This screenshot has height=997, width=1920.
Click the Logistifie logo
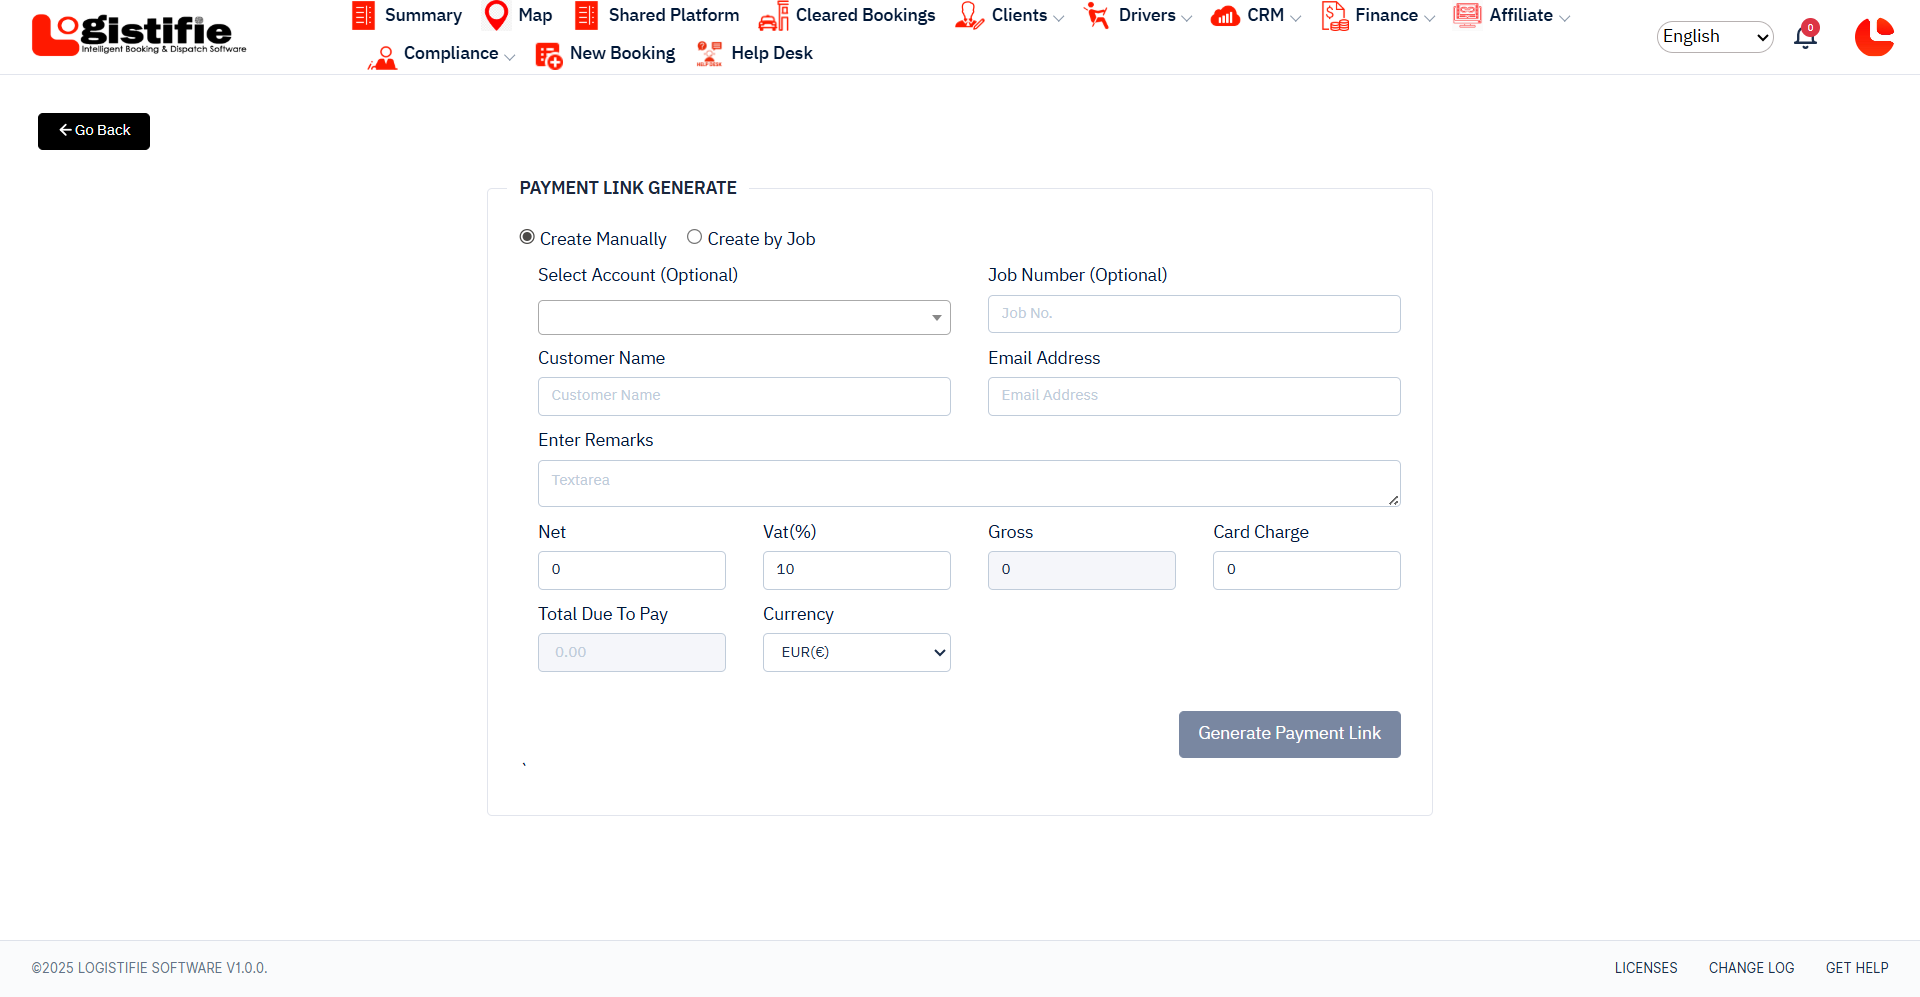tap(139, 35)
